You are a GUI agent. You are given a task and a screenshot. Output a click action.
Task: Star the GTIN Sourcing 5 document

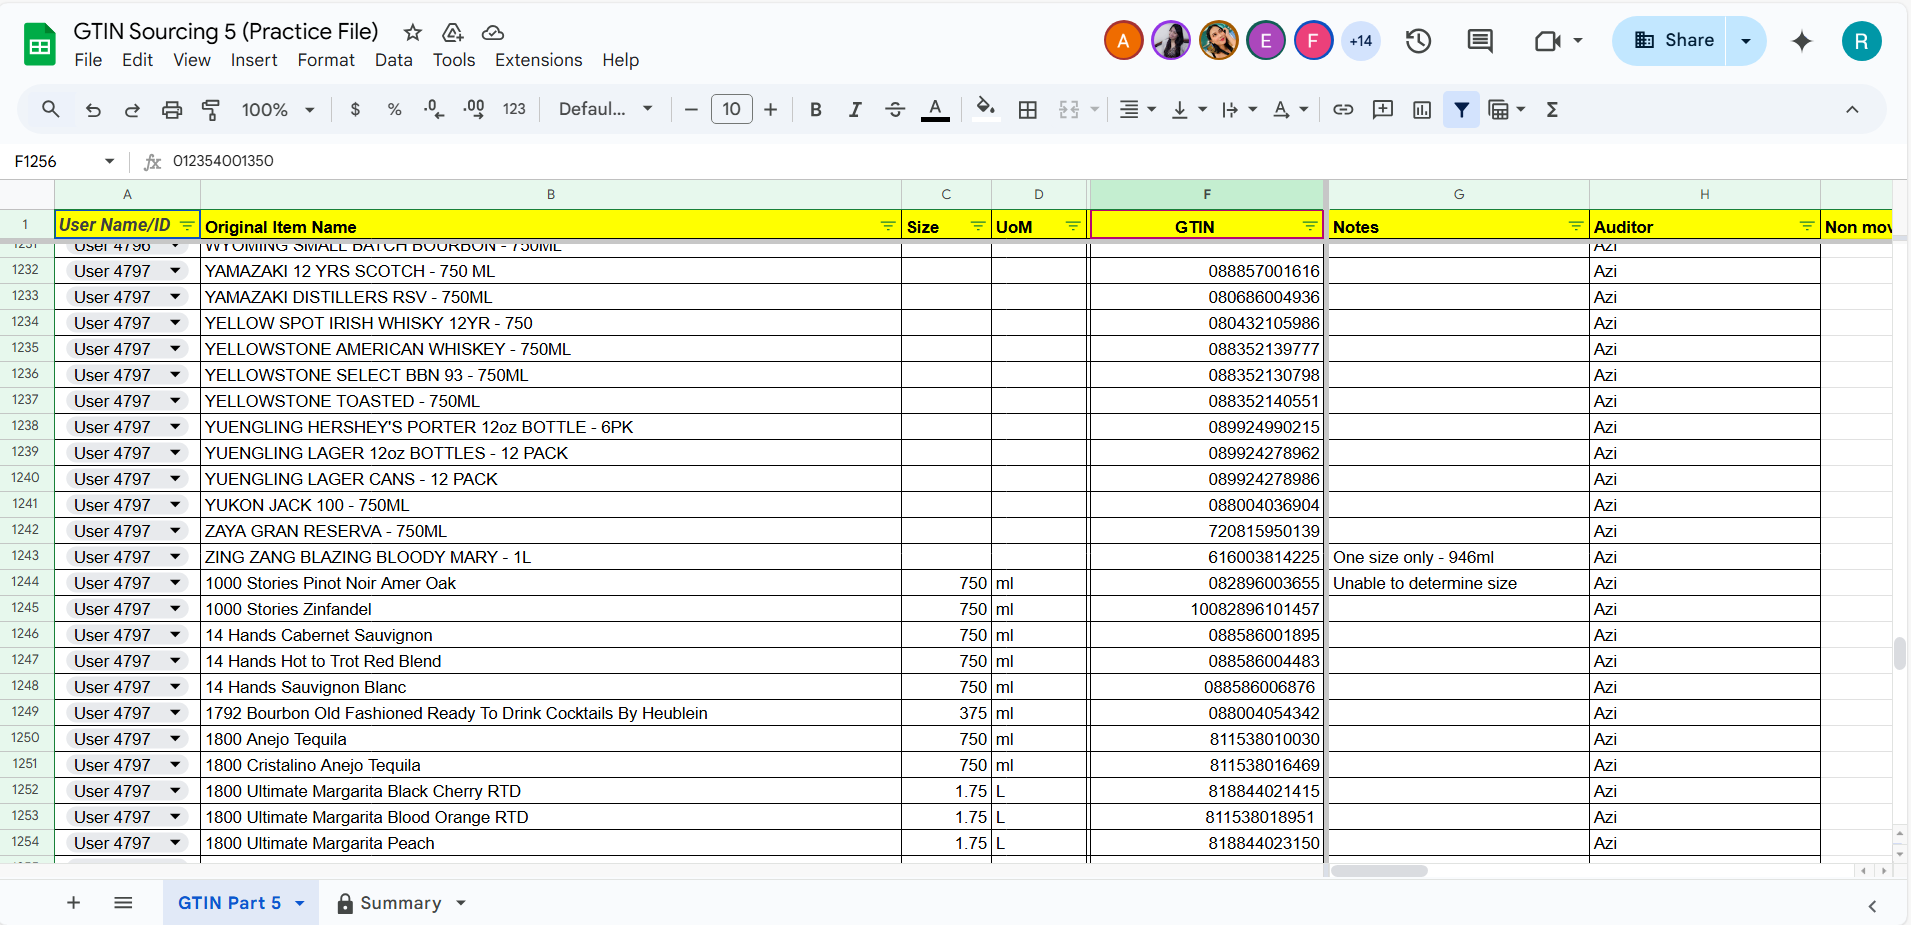[x=413, y=33]
